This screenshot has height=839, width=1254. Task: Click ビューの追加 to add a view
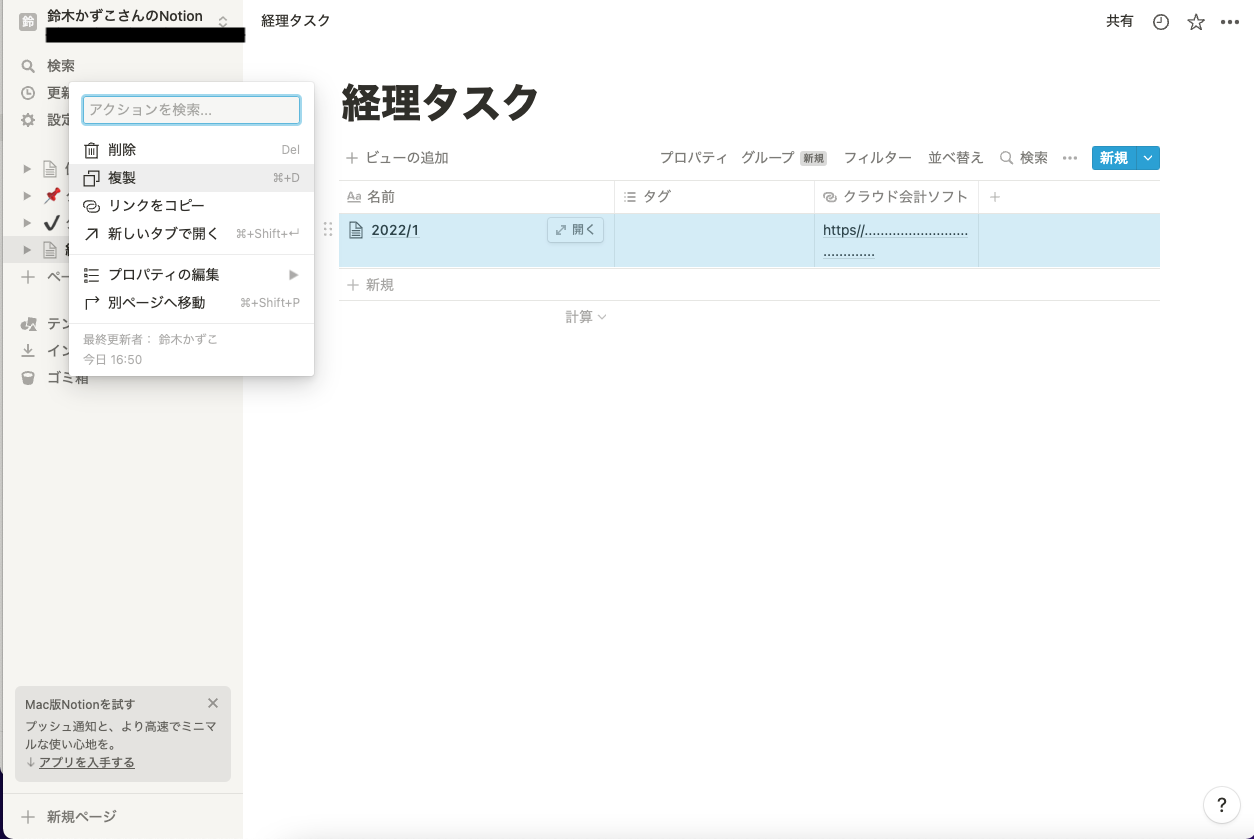click(398, 158)
